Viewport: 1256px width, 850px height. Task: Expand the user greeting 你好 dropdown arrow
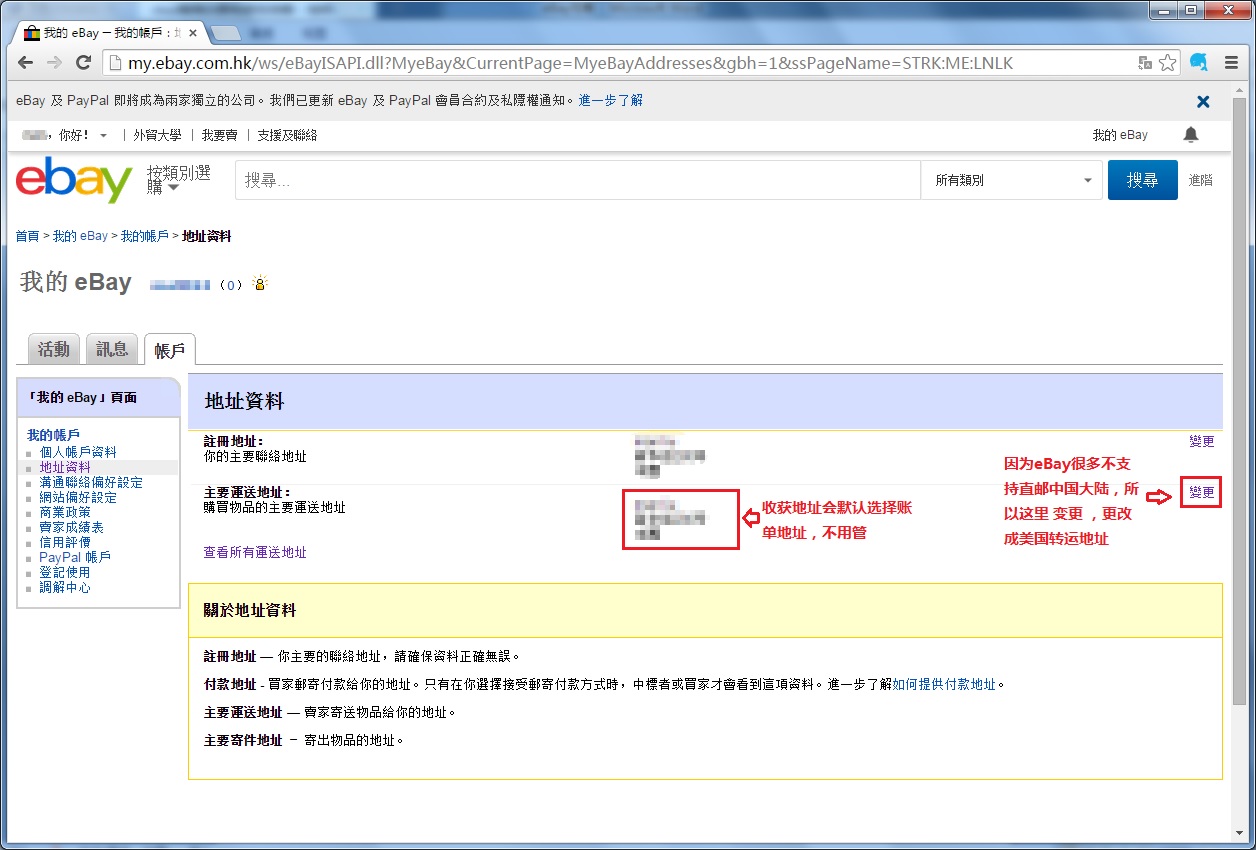pos(103,136)
